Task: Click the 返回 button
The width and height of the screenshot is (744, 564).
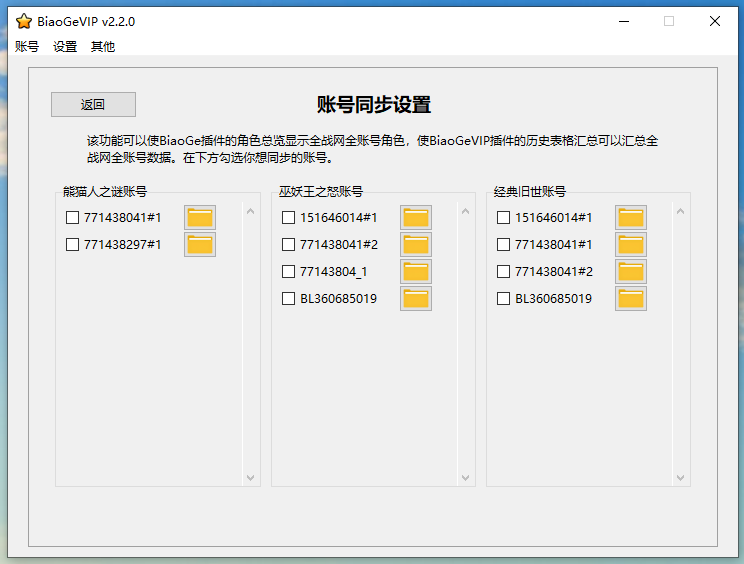Action: [93, 105]
